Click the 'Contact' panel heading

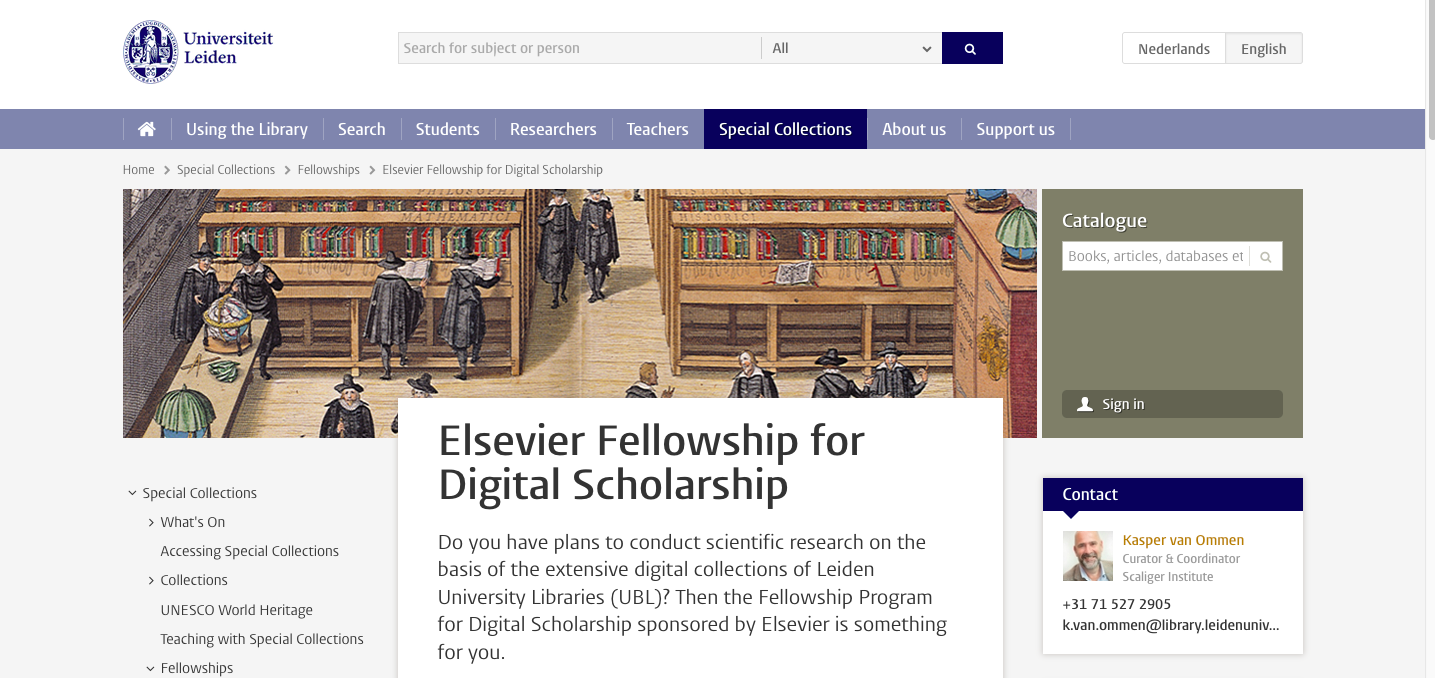[x=1090, y=494]
